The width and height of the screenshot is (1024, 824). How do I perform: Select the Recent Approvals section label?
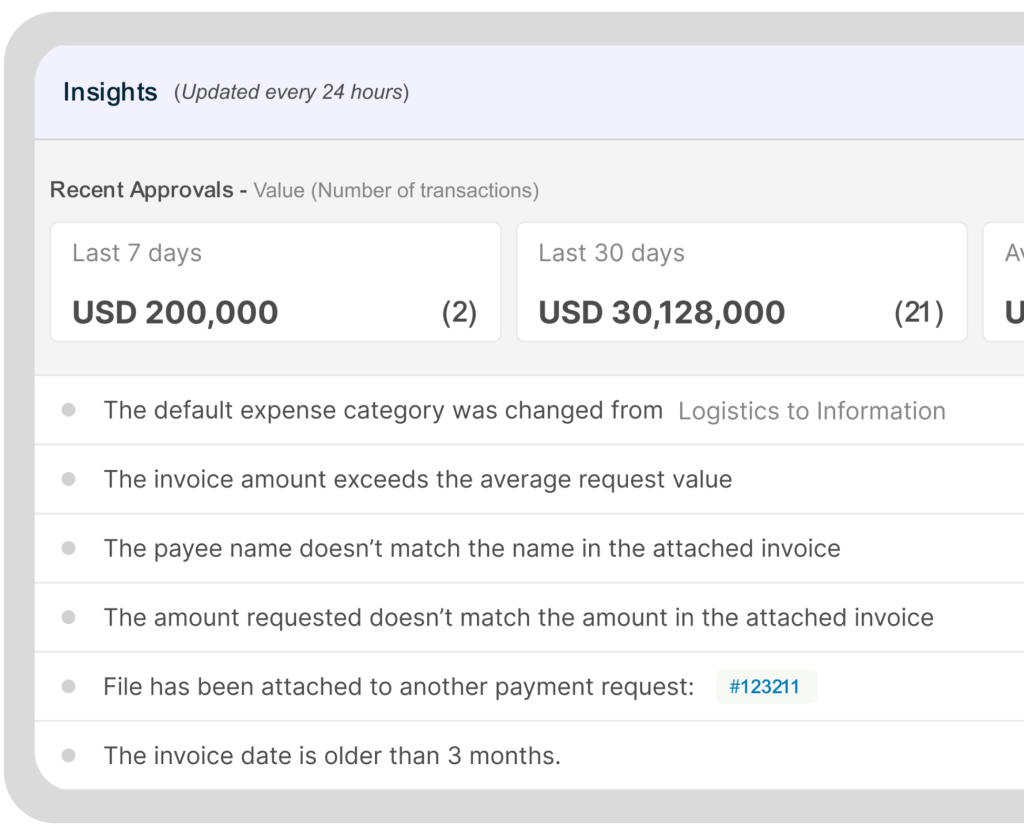[x=148, y=190]
